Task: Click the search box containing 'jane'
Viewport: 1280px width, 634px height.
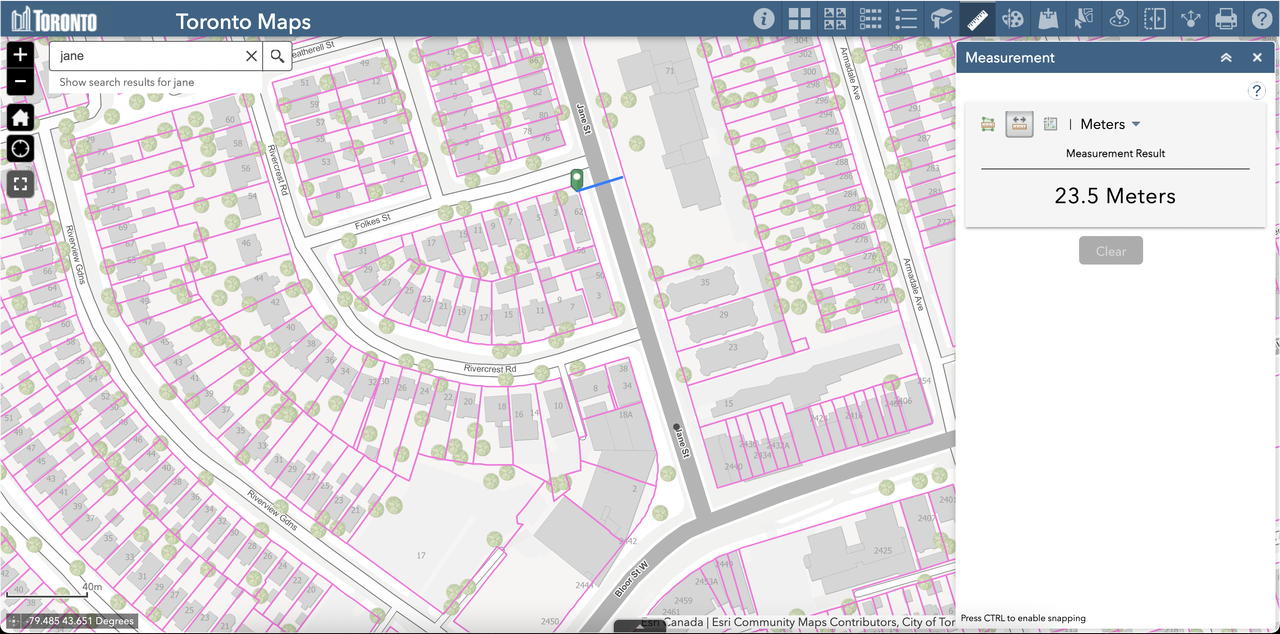Action: [150, 56]
